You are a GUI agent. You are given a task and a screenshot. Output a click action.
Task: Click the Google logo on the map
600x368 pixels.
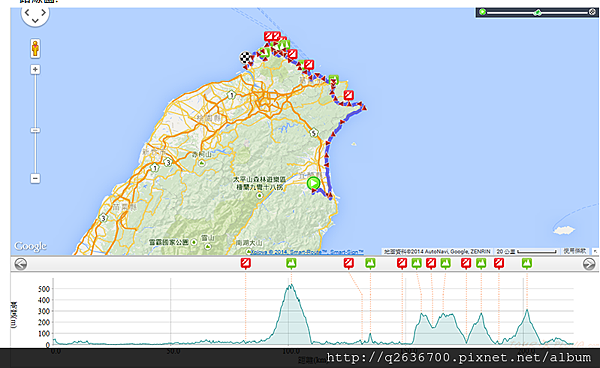(31, 246)
